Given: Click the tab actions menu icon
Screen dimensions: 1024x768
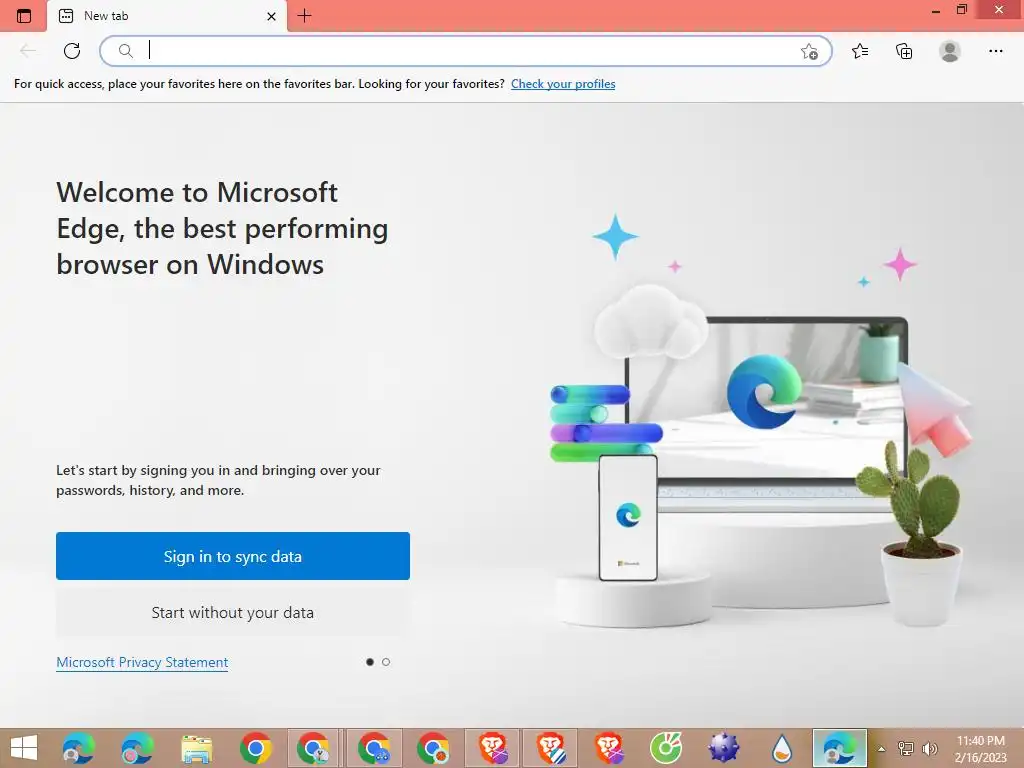Looking at the screenshot, I should (x=24, y=16).
